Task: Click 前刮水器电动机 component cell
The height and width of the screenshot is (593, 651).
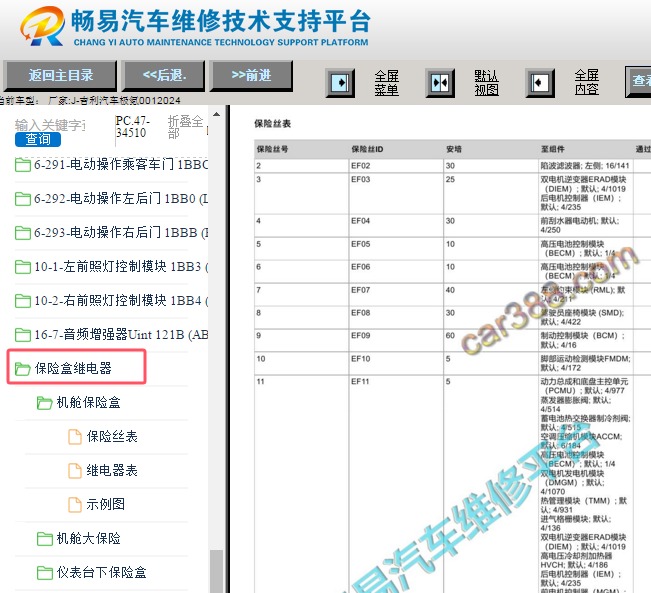Action: [x=585, y=225]
